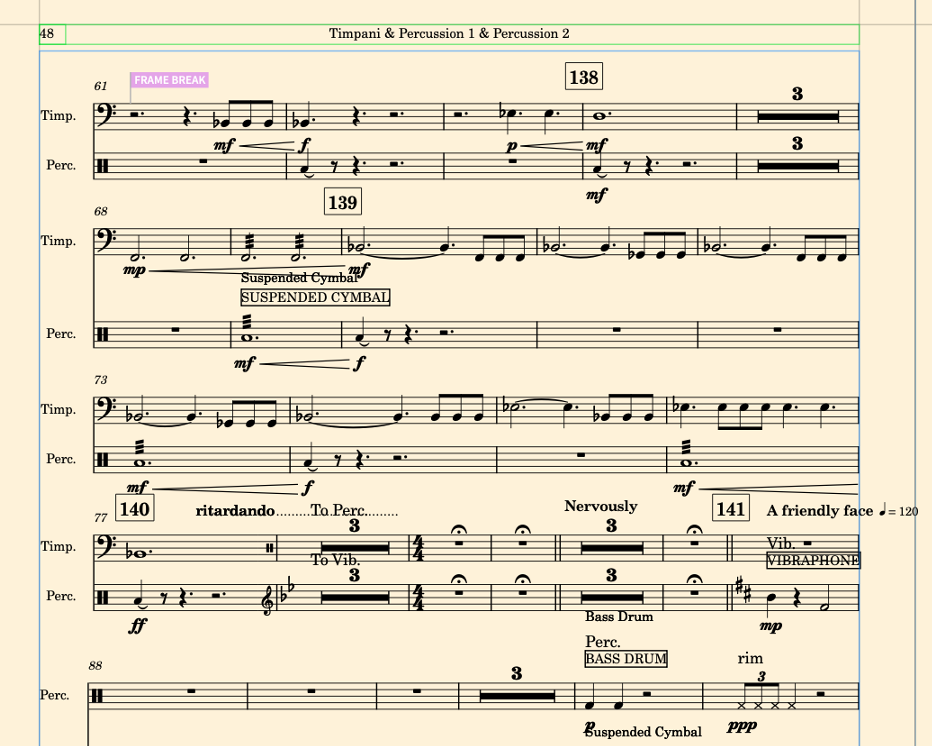This screenshot has height=746, width=932.
Task: Select the FRAME BREAK marker
Action: 170,80
